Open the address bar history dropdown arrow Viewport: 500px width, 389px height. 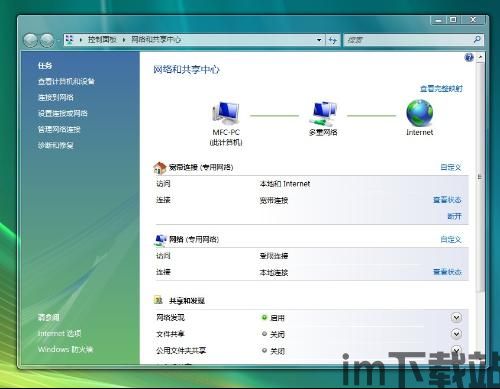pyautogui.click(x=319, y=40)
